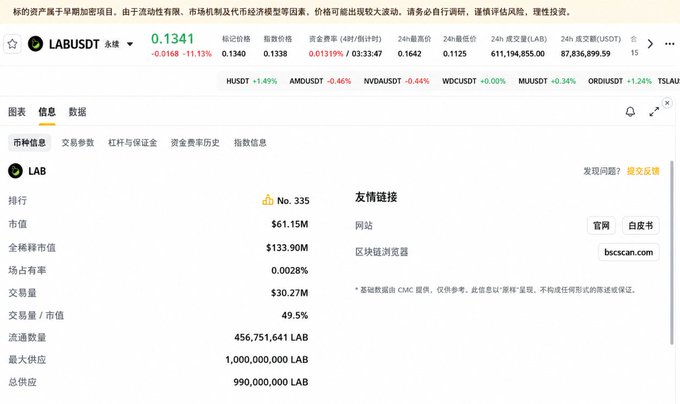Click the index price value 0.1338
Screen dimensions: 680x404
coord(275,54)
